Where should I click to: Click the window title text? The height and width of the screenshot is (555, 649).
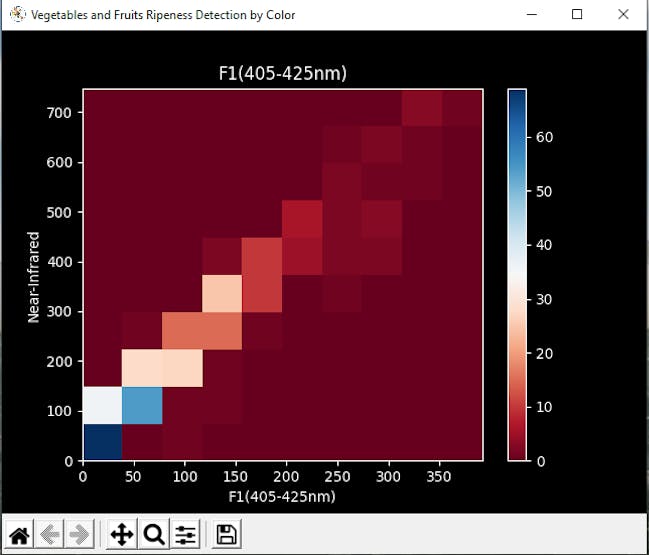point(163,15)
